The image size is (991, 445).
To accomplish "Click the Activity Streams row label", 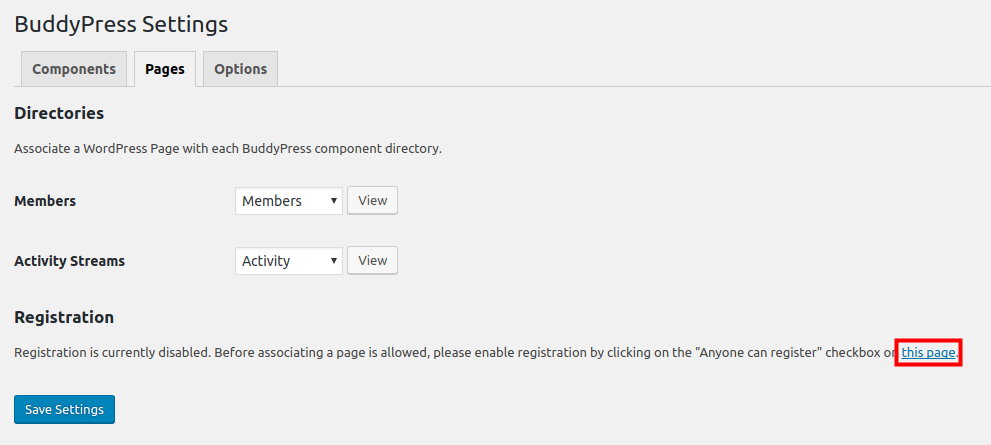I will [70, 261].
